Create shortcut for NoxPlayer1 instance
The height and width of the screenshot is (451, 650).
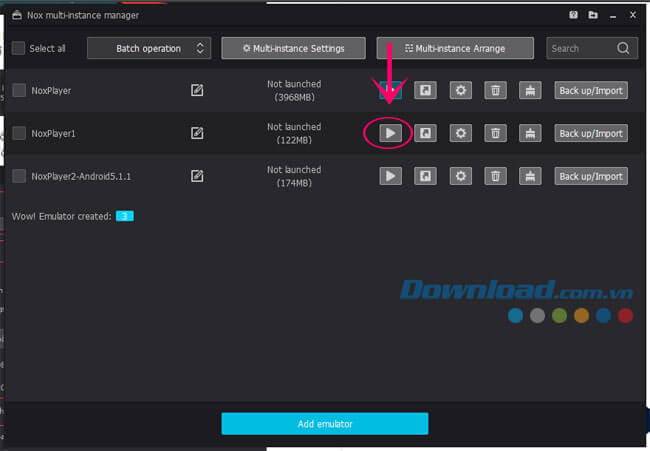[x=425, y=133]
